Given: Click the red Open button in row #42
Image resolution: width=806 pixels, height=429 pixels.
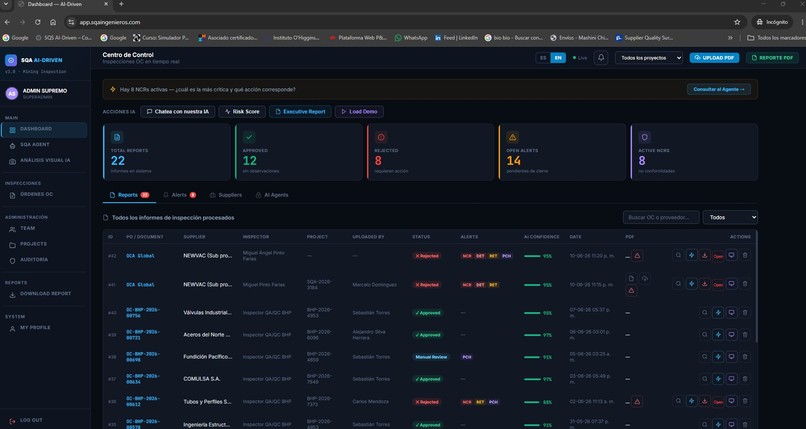Looking at the screenshot, I should 718,256.
